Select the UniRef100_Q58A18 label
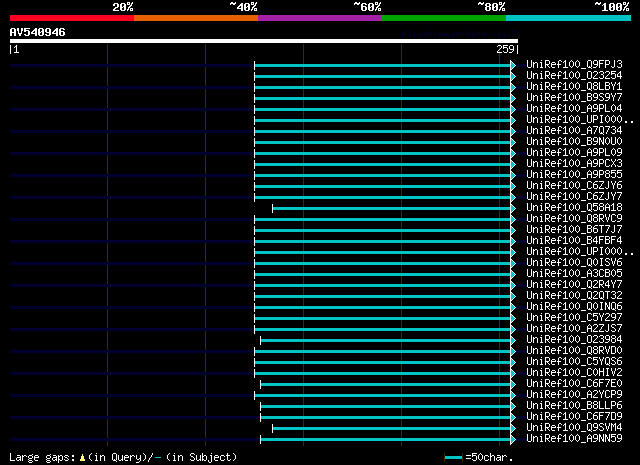640x465 pixels. click(x=574, y=208)
